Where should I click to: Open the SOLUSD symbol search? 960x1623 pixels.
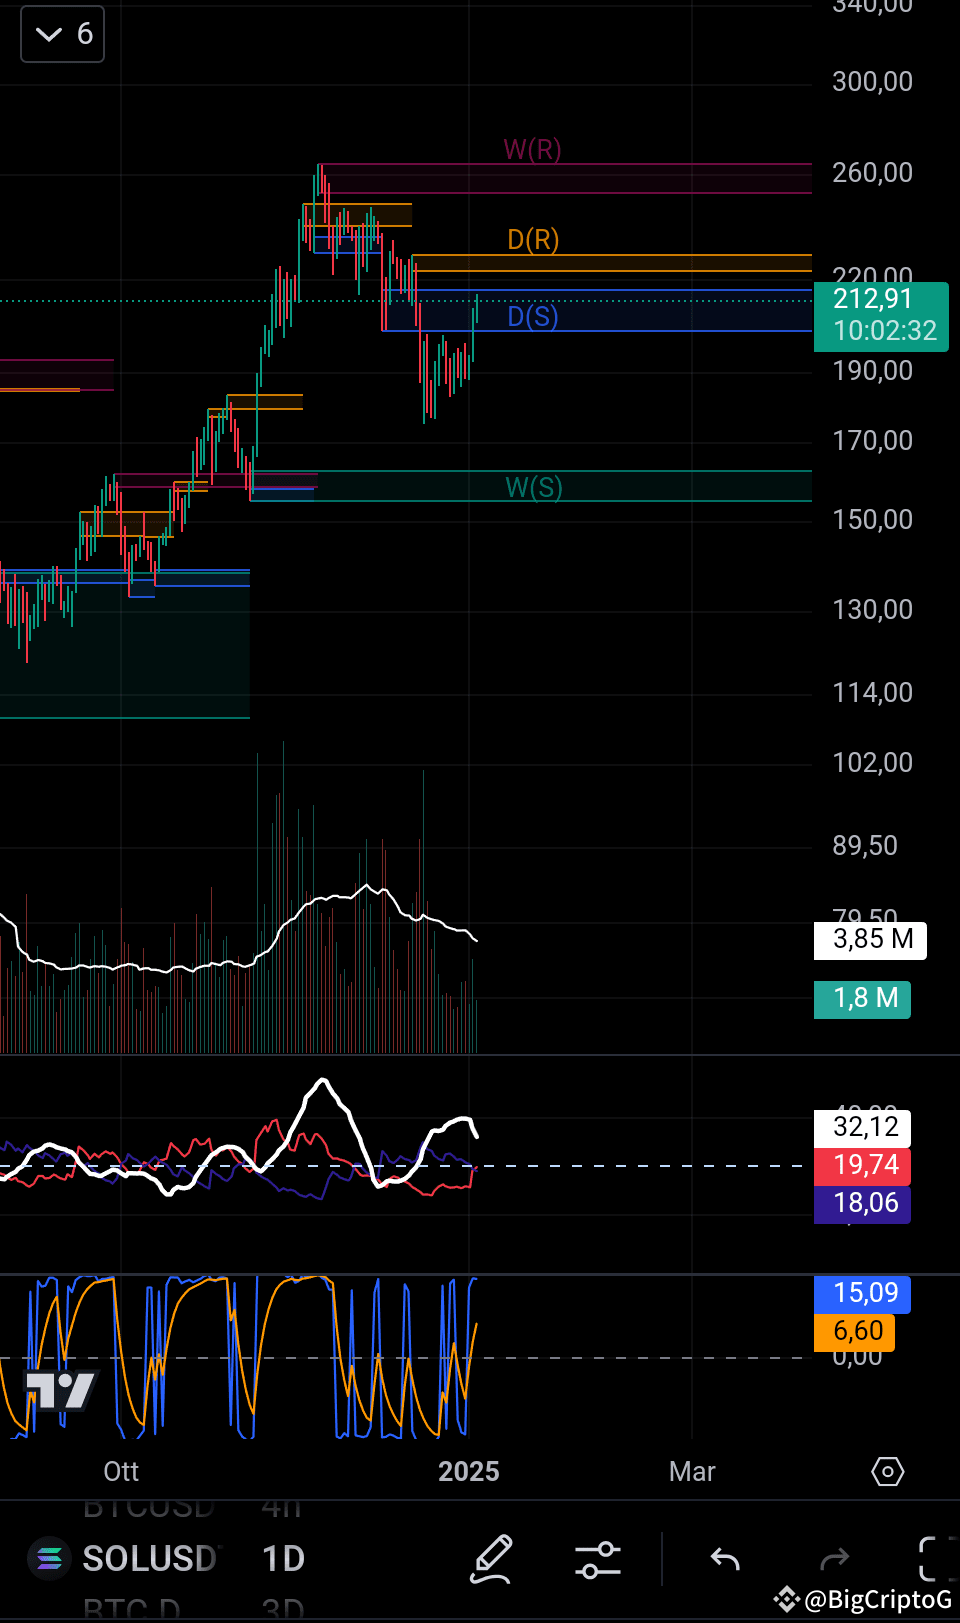tap(150, 1558)
